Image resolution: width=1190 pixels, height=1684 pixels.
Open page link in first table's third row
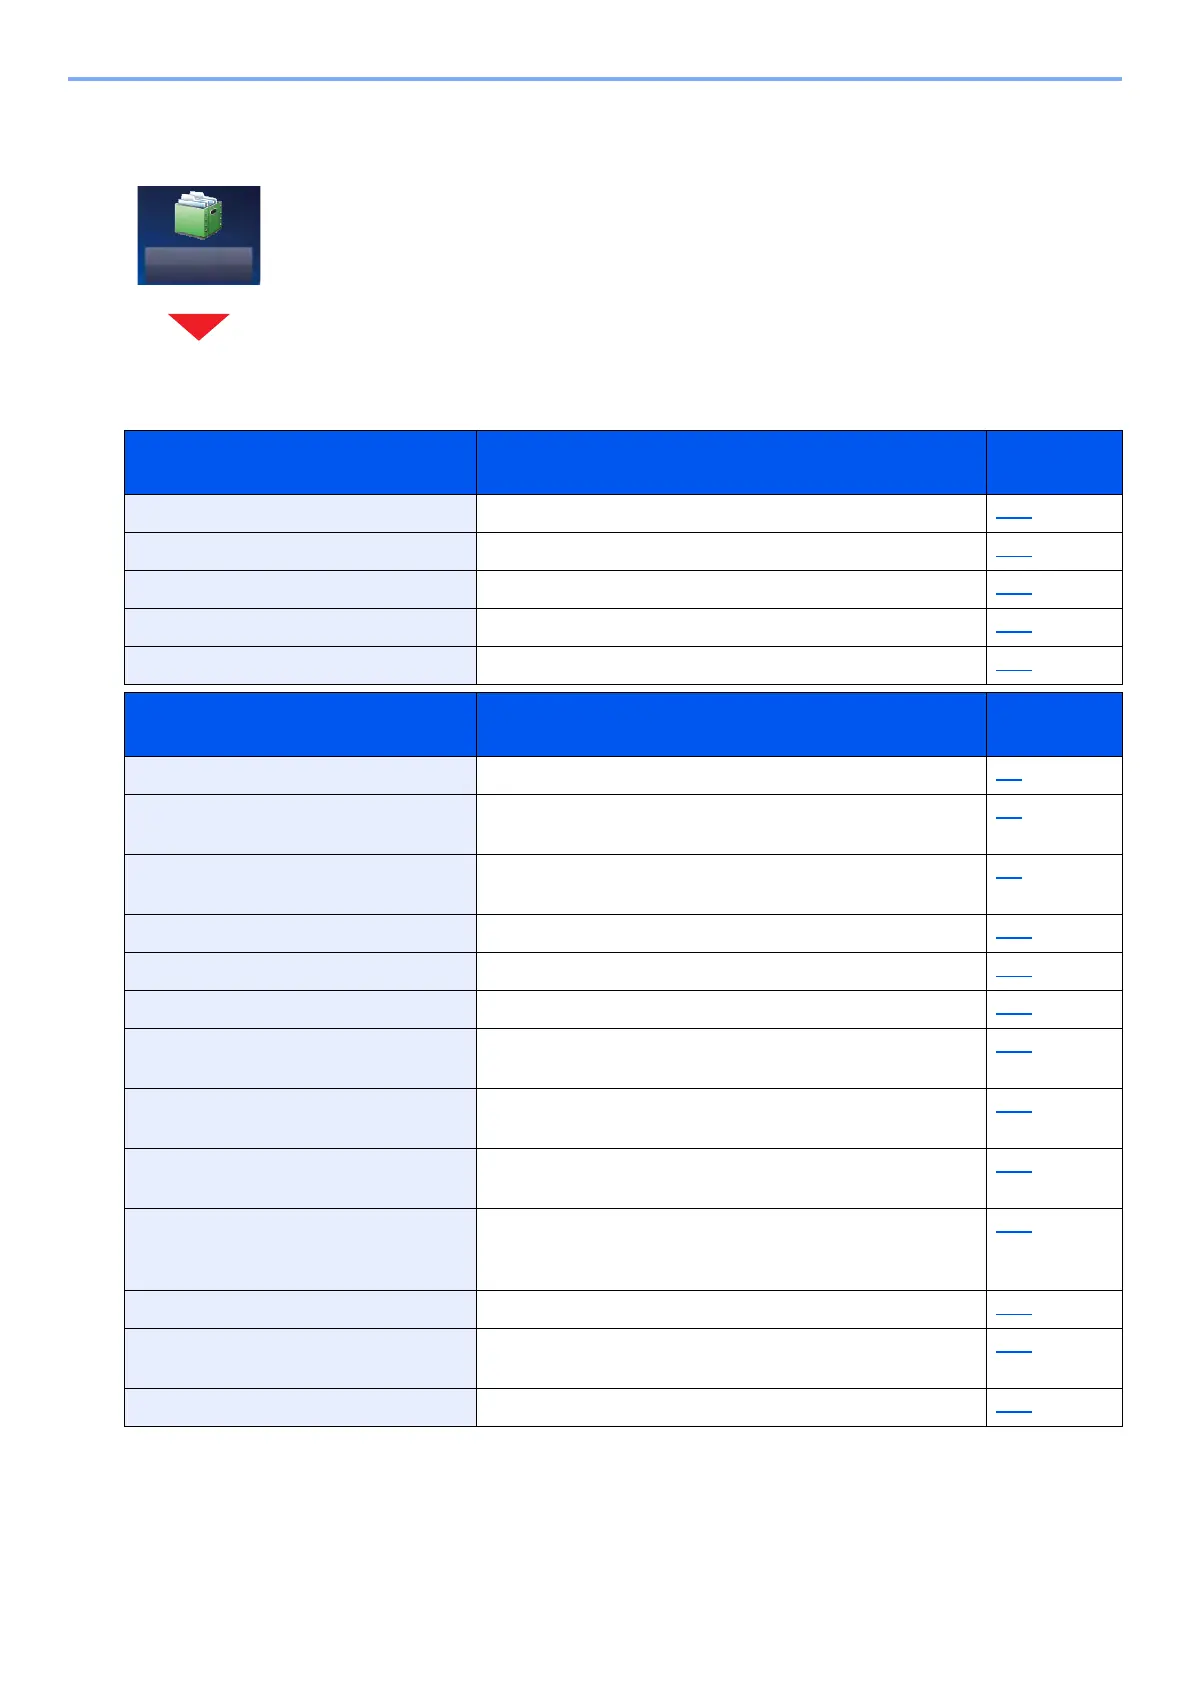pos(1014,590)
